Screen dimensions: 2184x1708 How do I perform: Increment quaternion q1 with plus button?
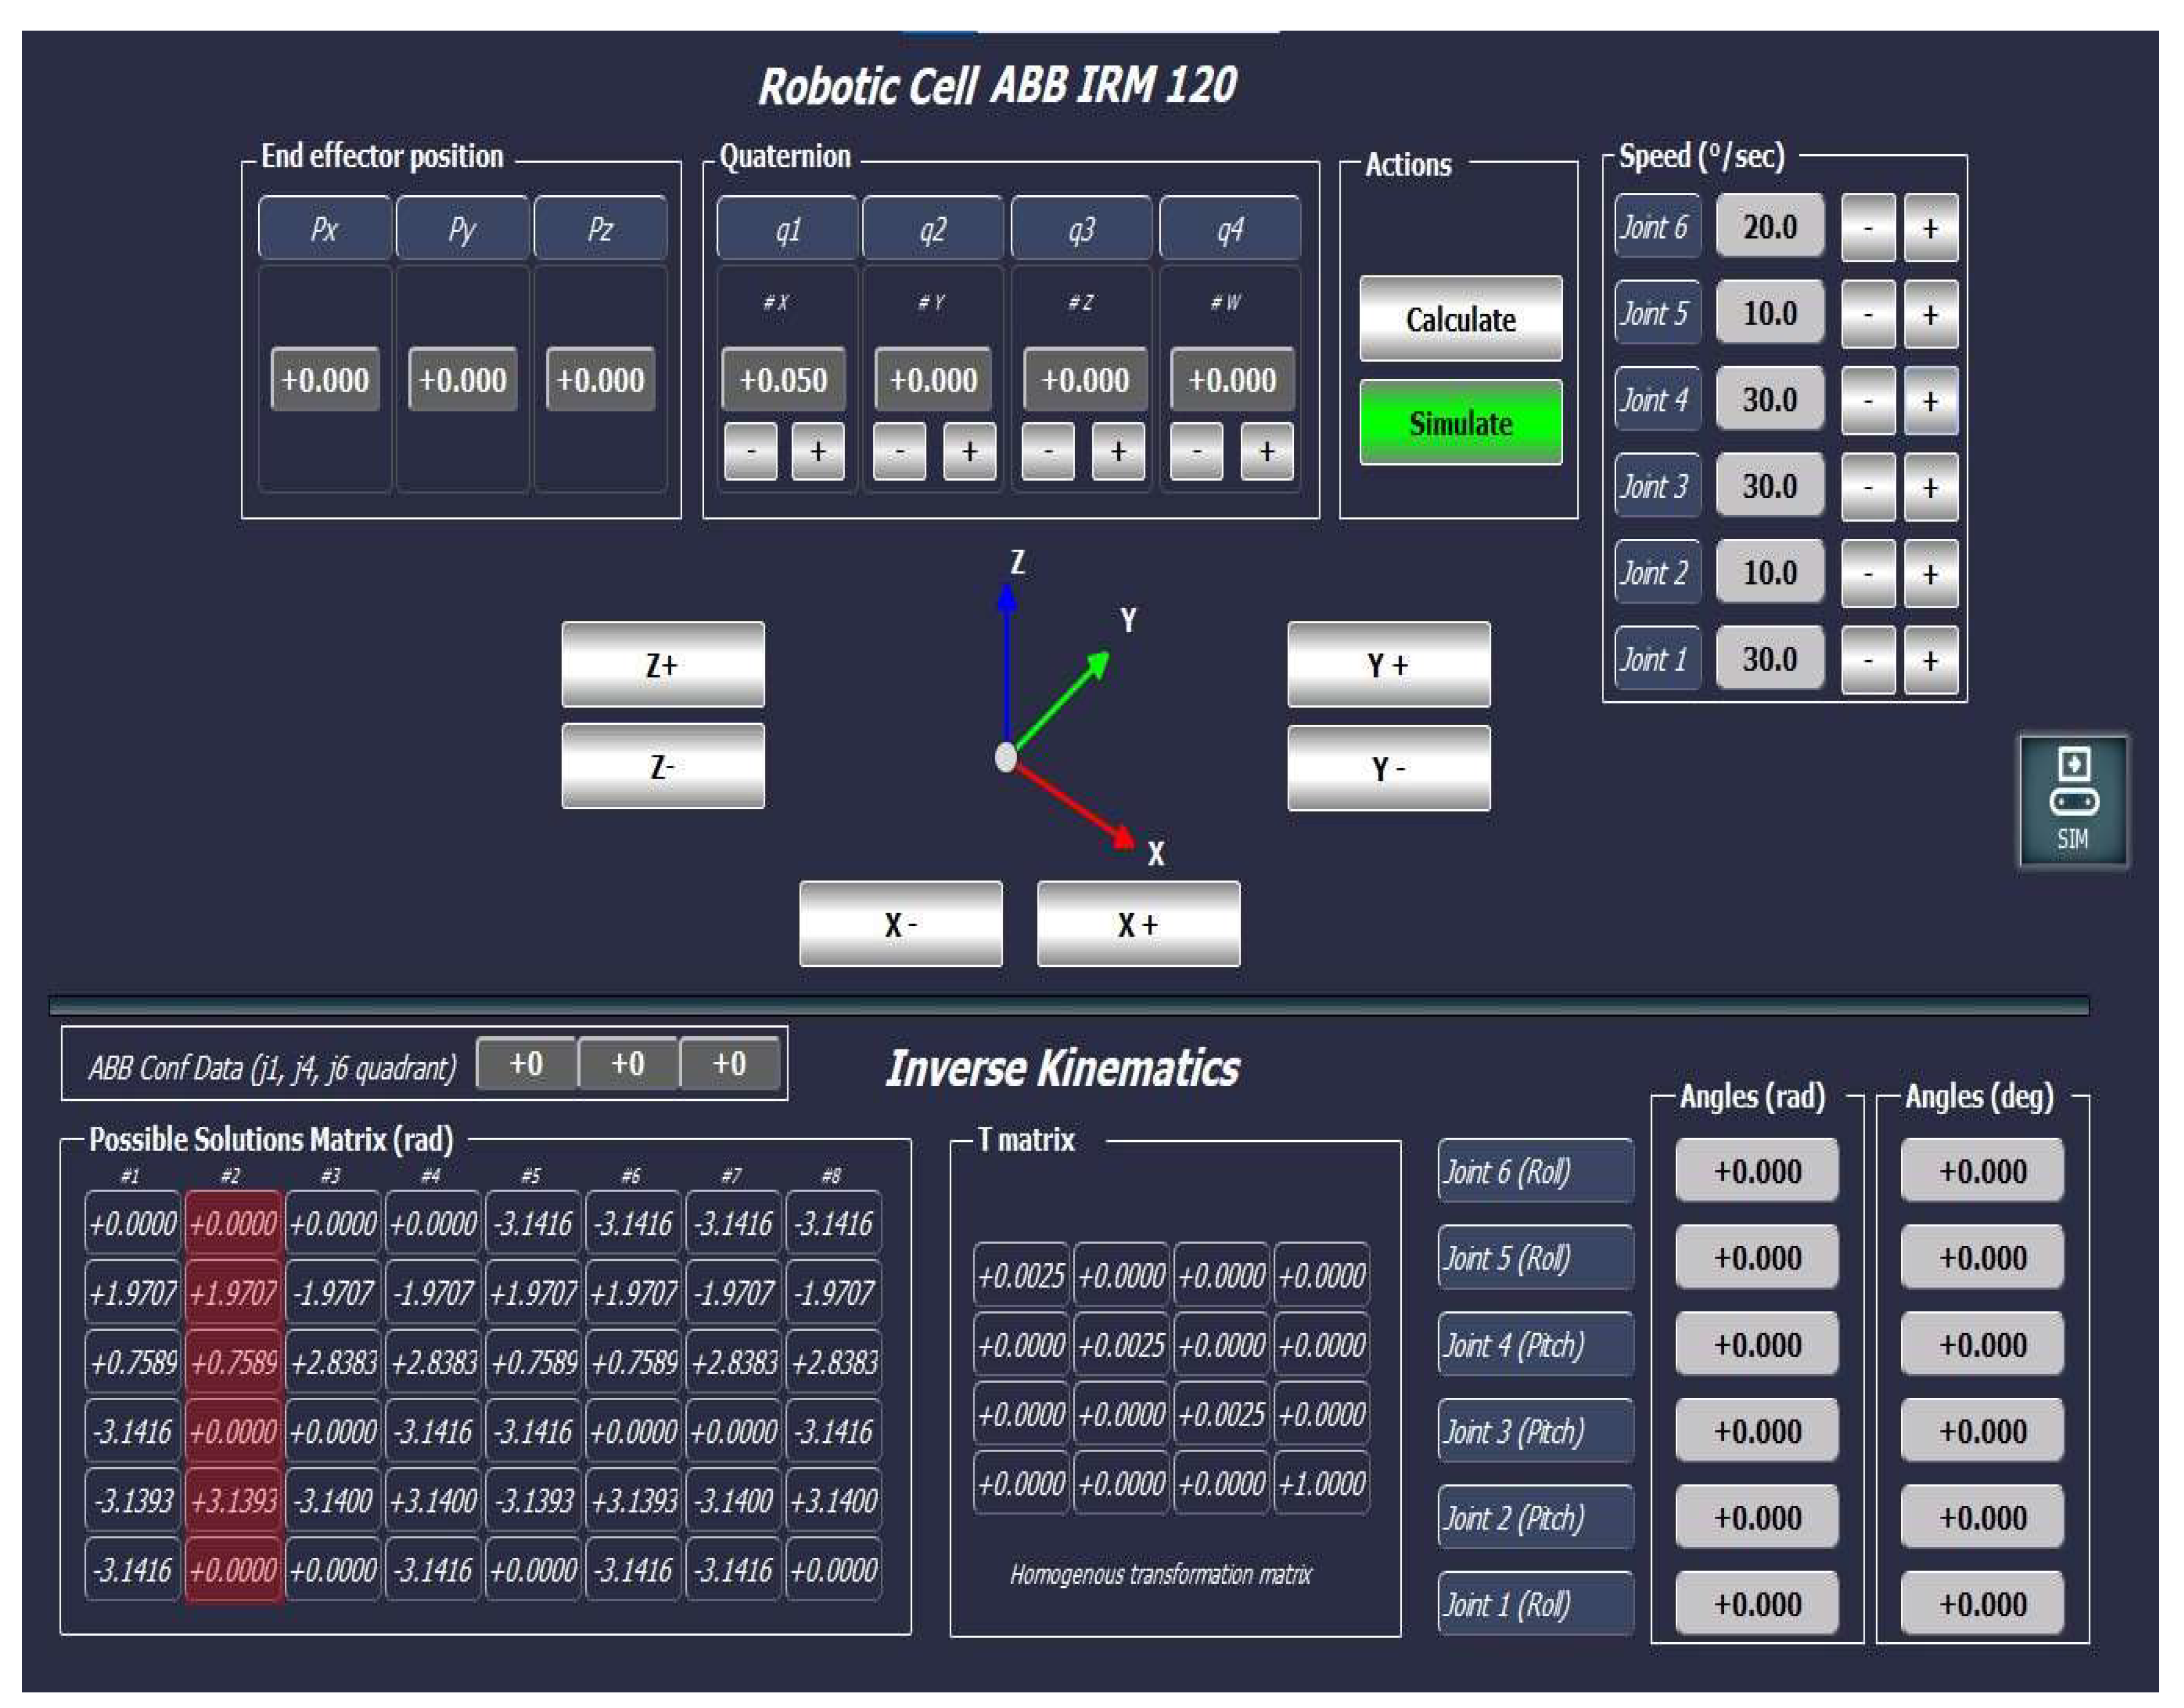(x=818, y=452)
